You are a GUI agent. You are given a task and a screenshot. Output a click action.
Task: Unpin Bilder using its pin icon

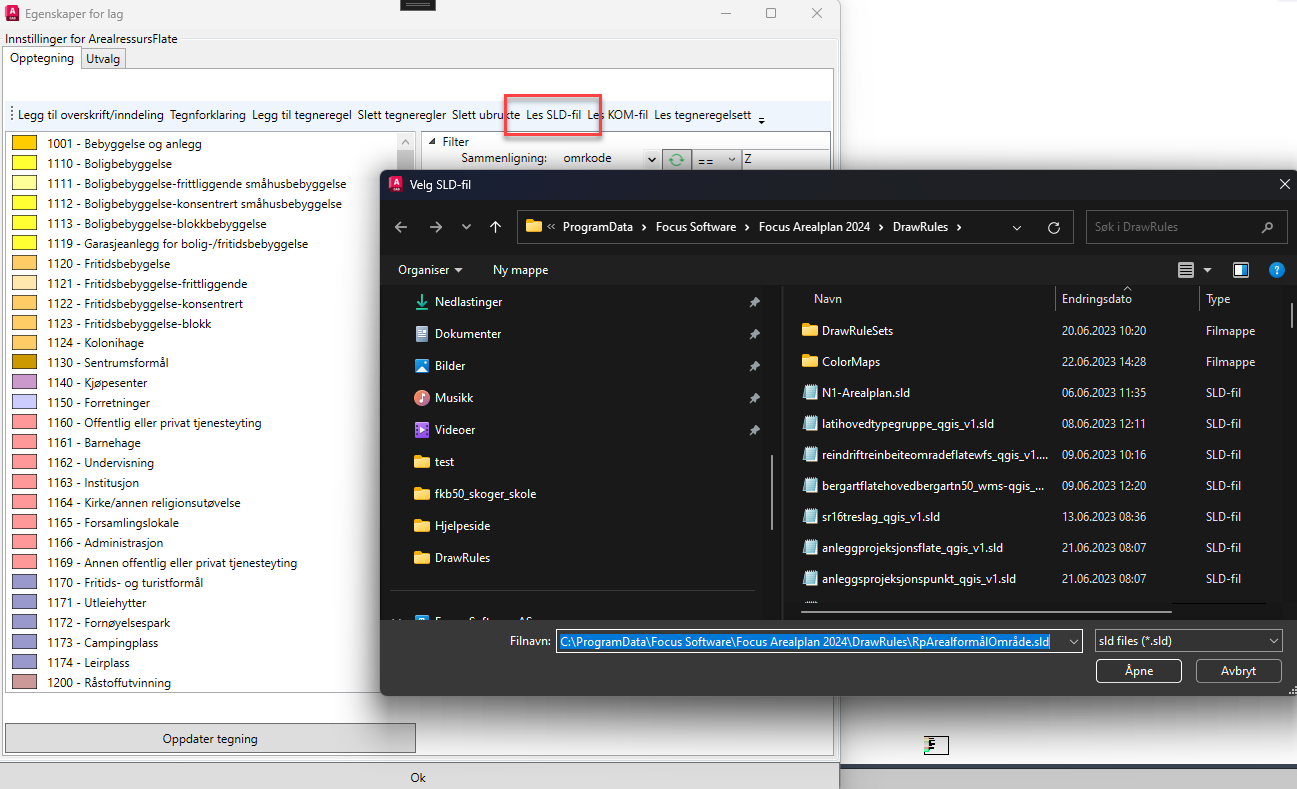[x=754, y=366]
